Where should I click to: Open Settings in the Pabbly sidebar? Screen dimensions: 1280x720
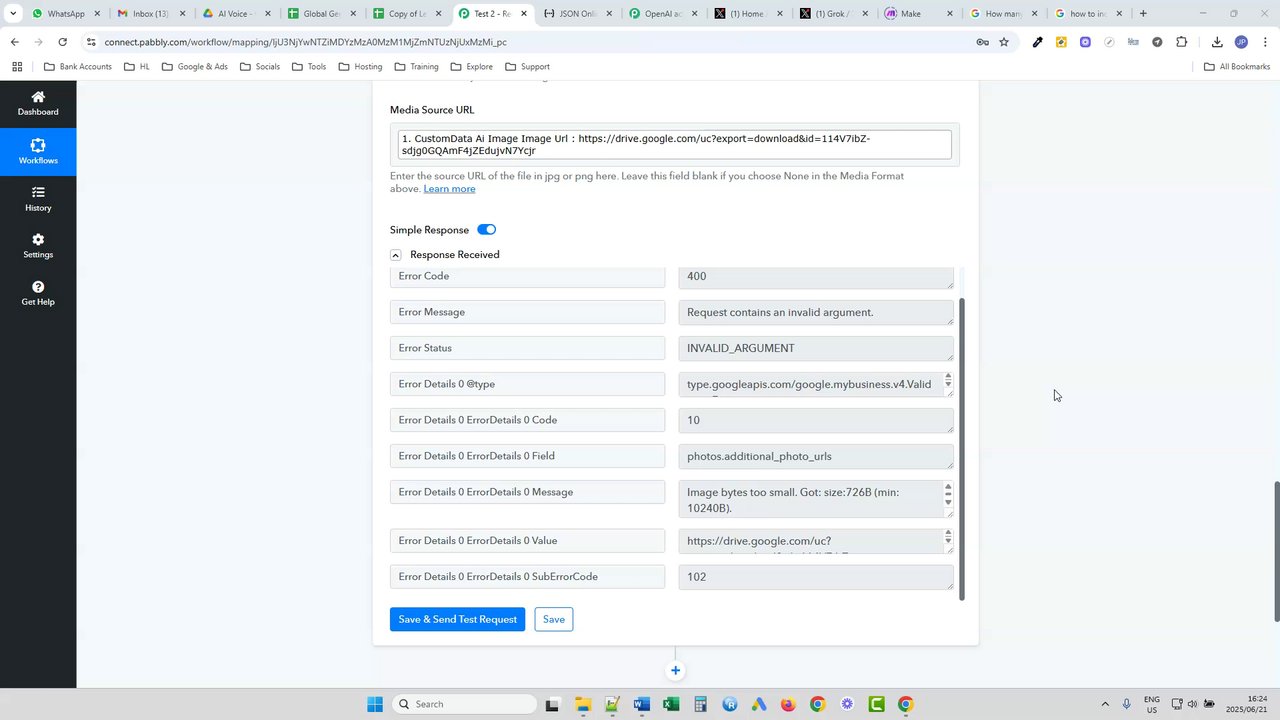[38, 246]
